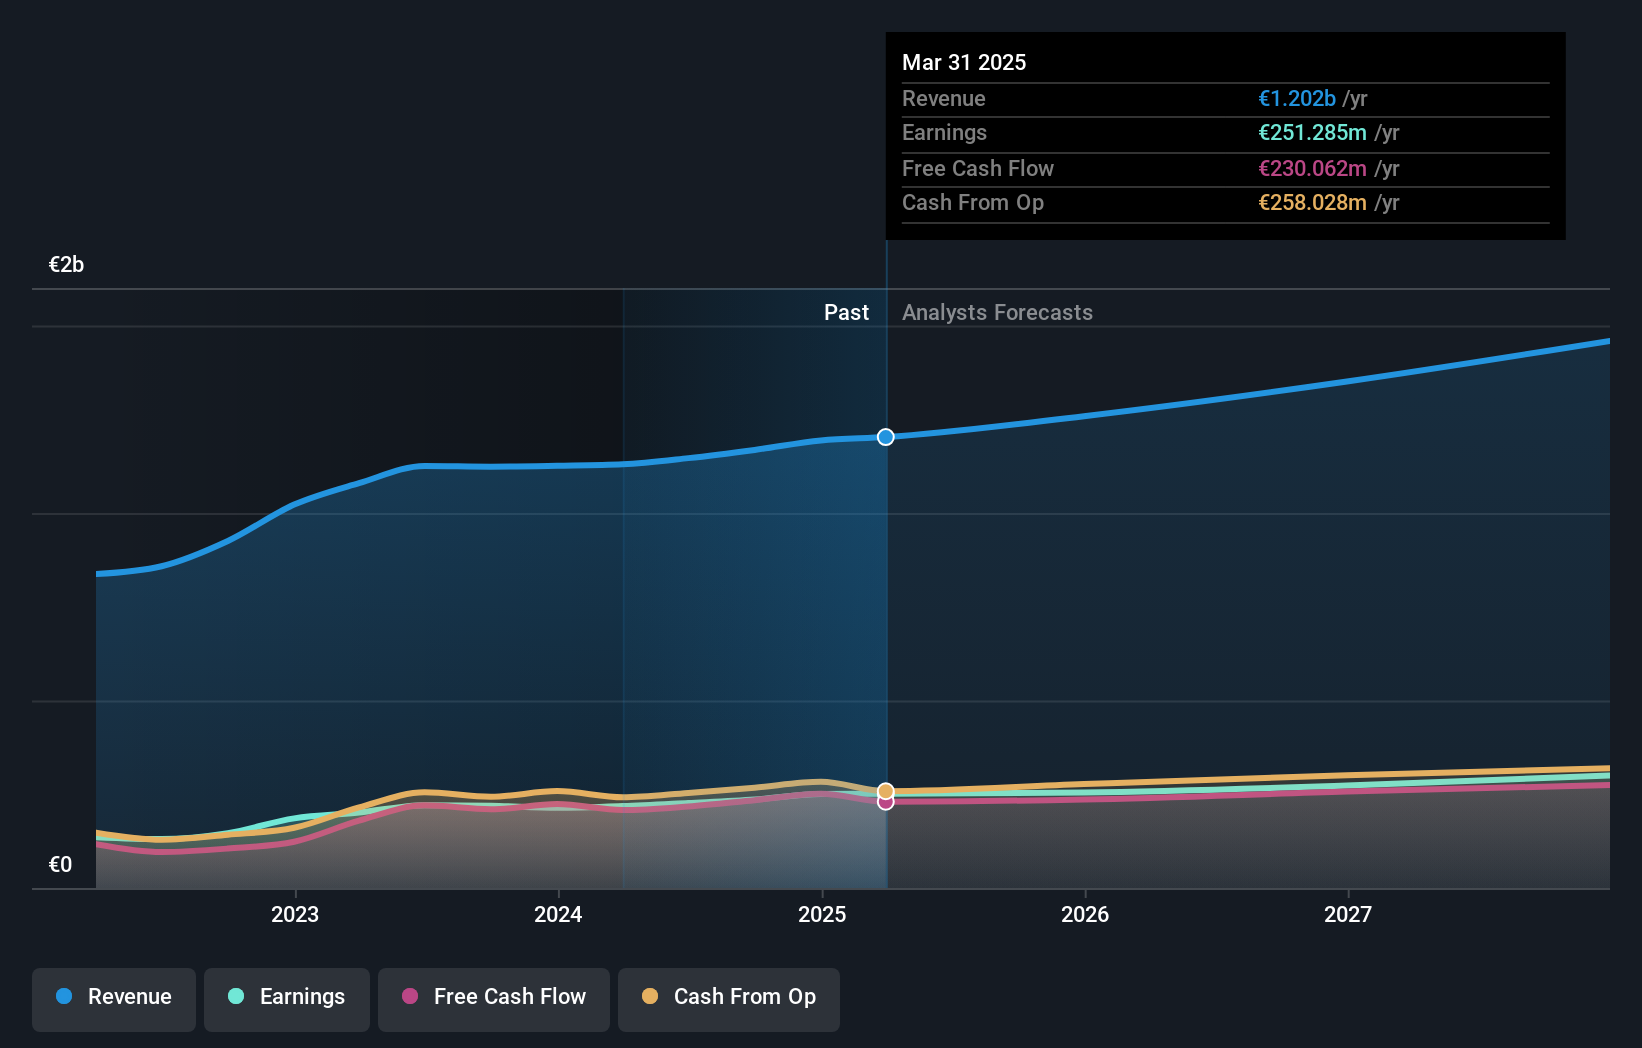This screenshot has width=1642, height=1048.
Task: Select the Cash From Op marker at the forecast divider
Action: pyautogui.click(x=885, y=790)
